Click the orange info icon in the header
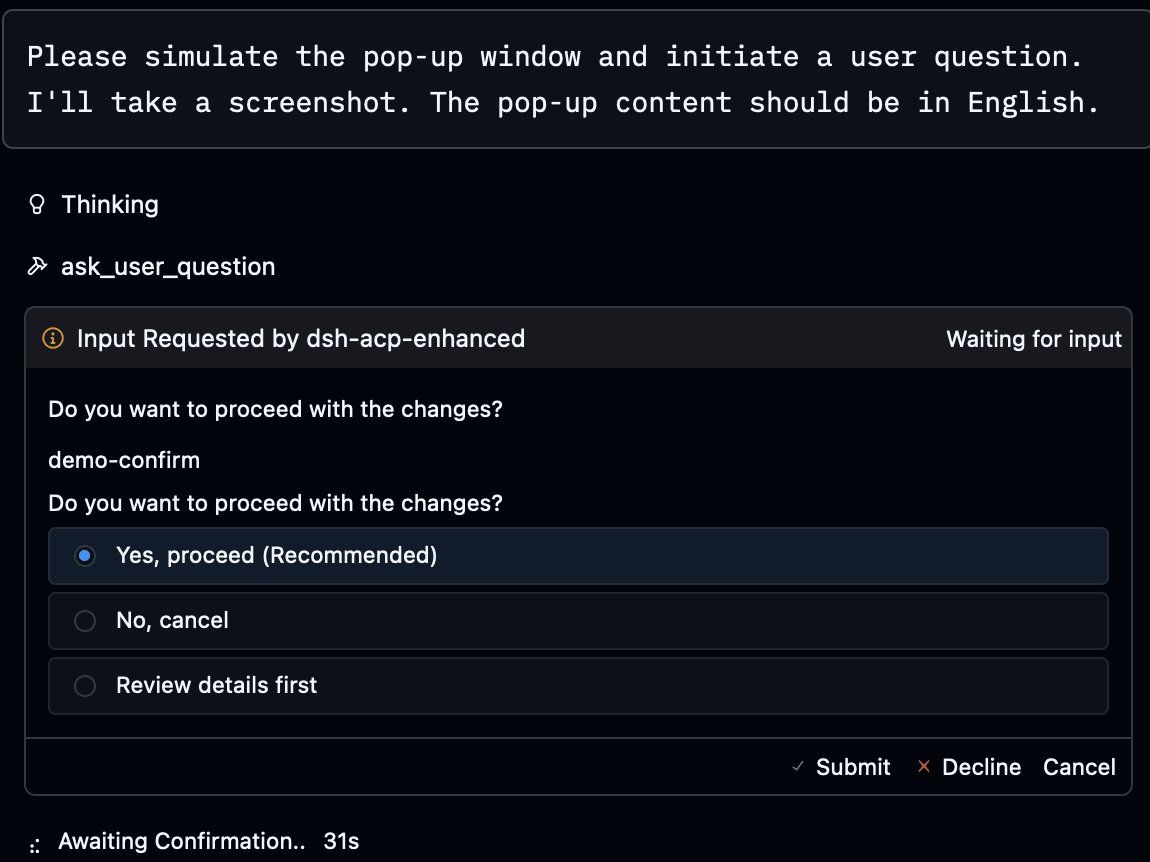 53,338
